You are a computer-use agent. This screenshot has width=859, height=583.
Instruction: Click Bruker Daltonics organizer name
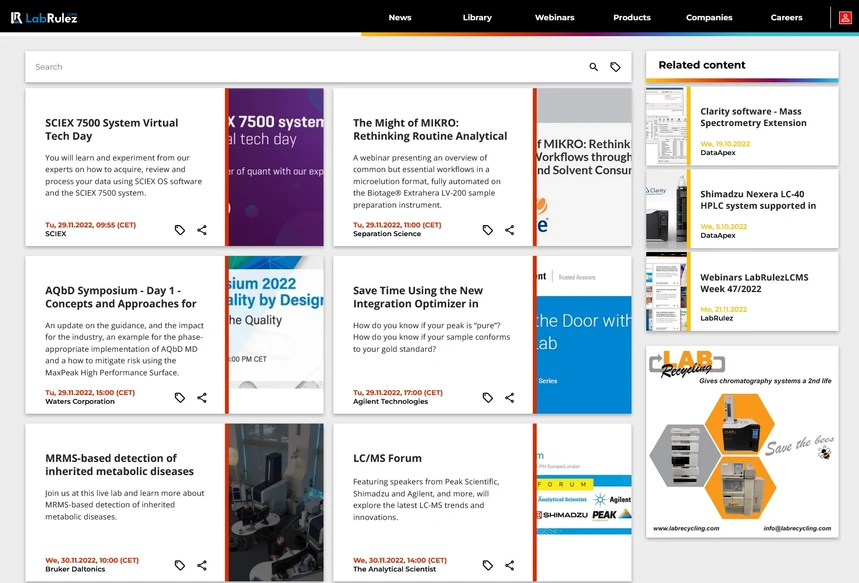tap(75, 569)
